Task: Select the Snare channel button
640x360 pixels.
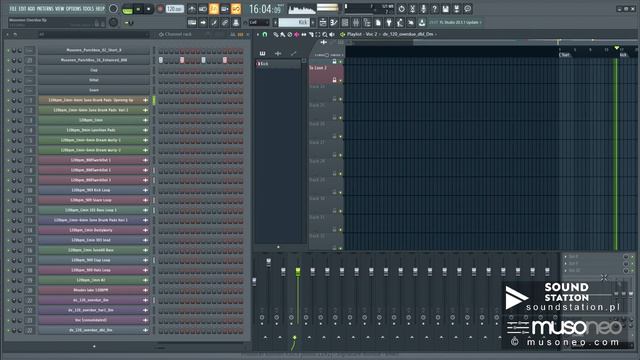Action: [94, 90]
